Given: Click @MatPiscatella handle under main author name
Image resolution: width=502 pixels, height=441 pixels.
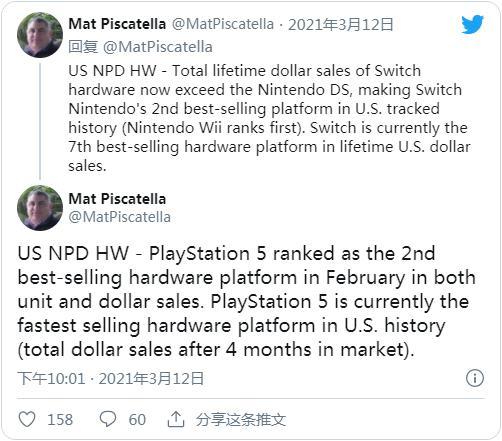Looking at the screenshot, I should [119, 217].
